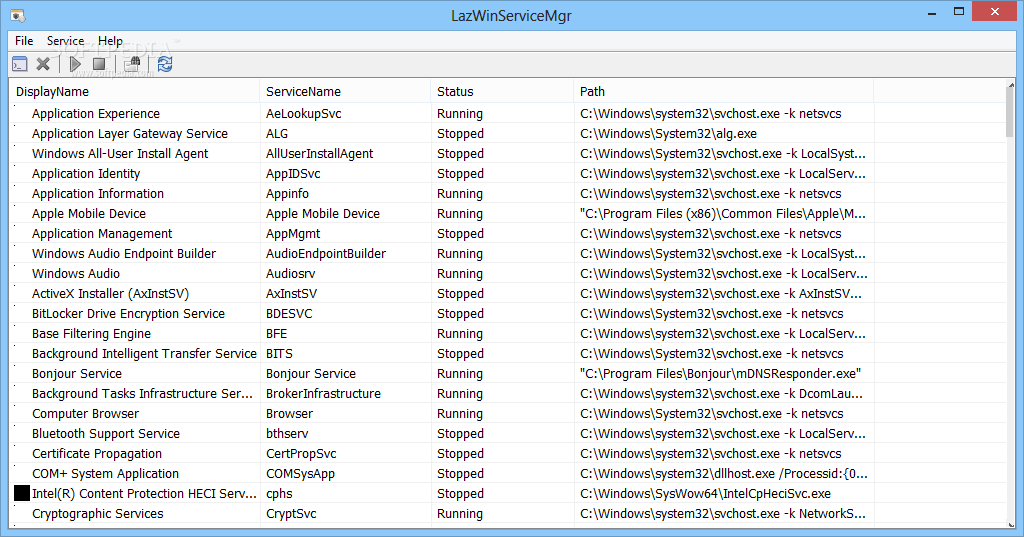1024x537 pixels.
Task: Click the bthserv service name cell
Action: [x=287, y=434]
